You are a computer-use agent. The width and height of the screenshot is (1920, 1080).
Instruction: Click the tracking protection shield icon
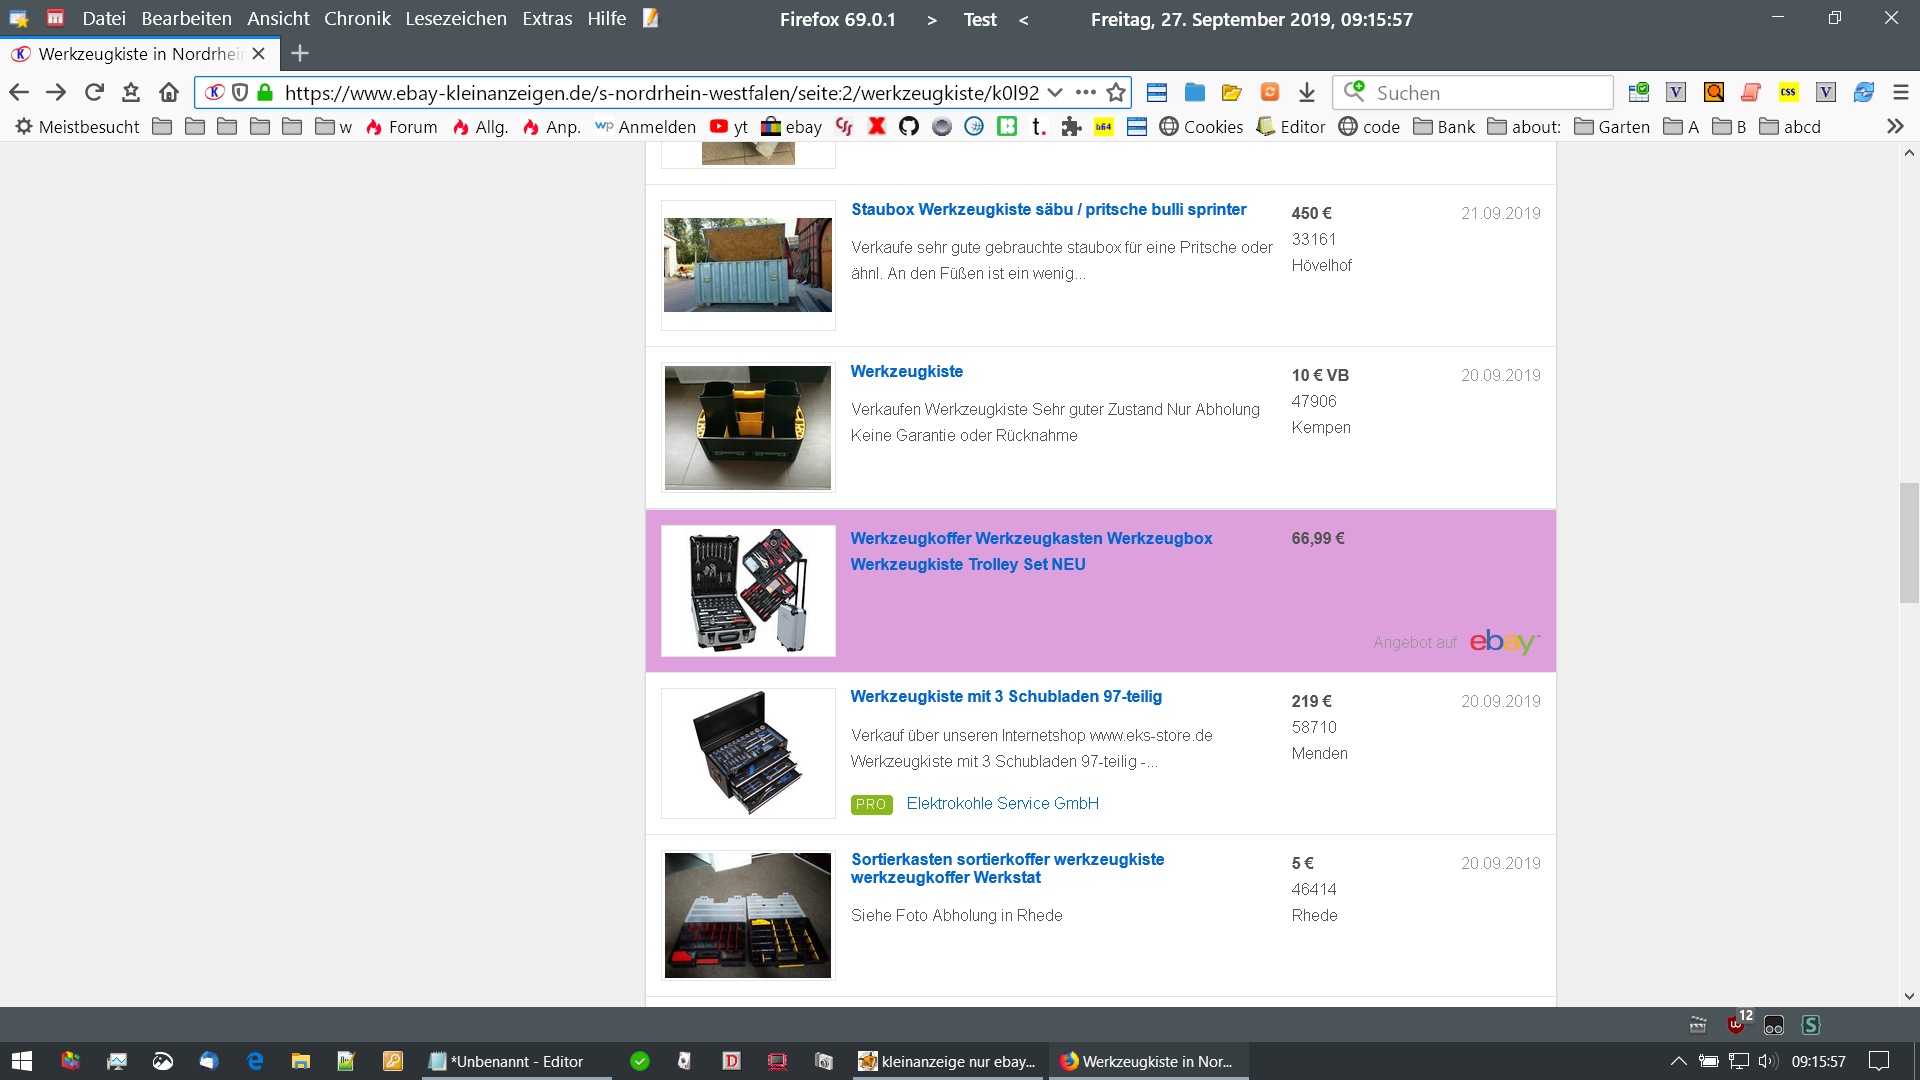[x=240, y=92]
